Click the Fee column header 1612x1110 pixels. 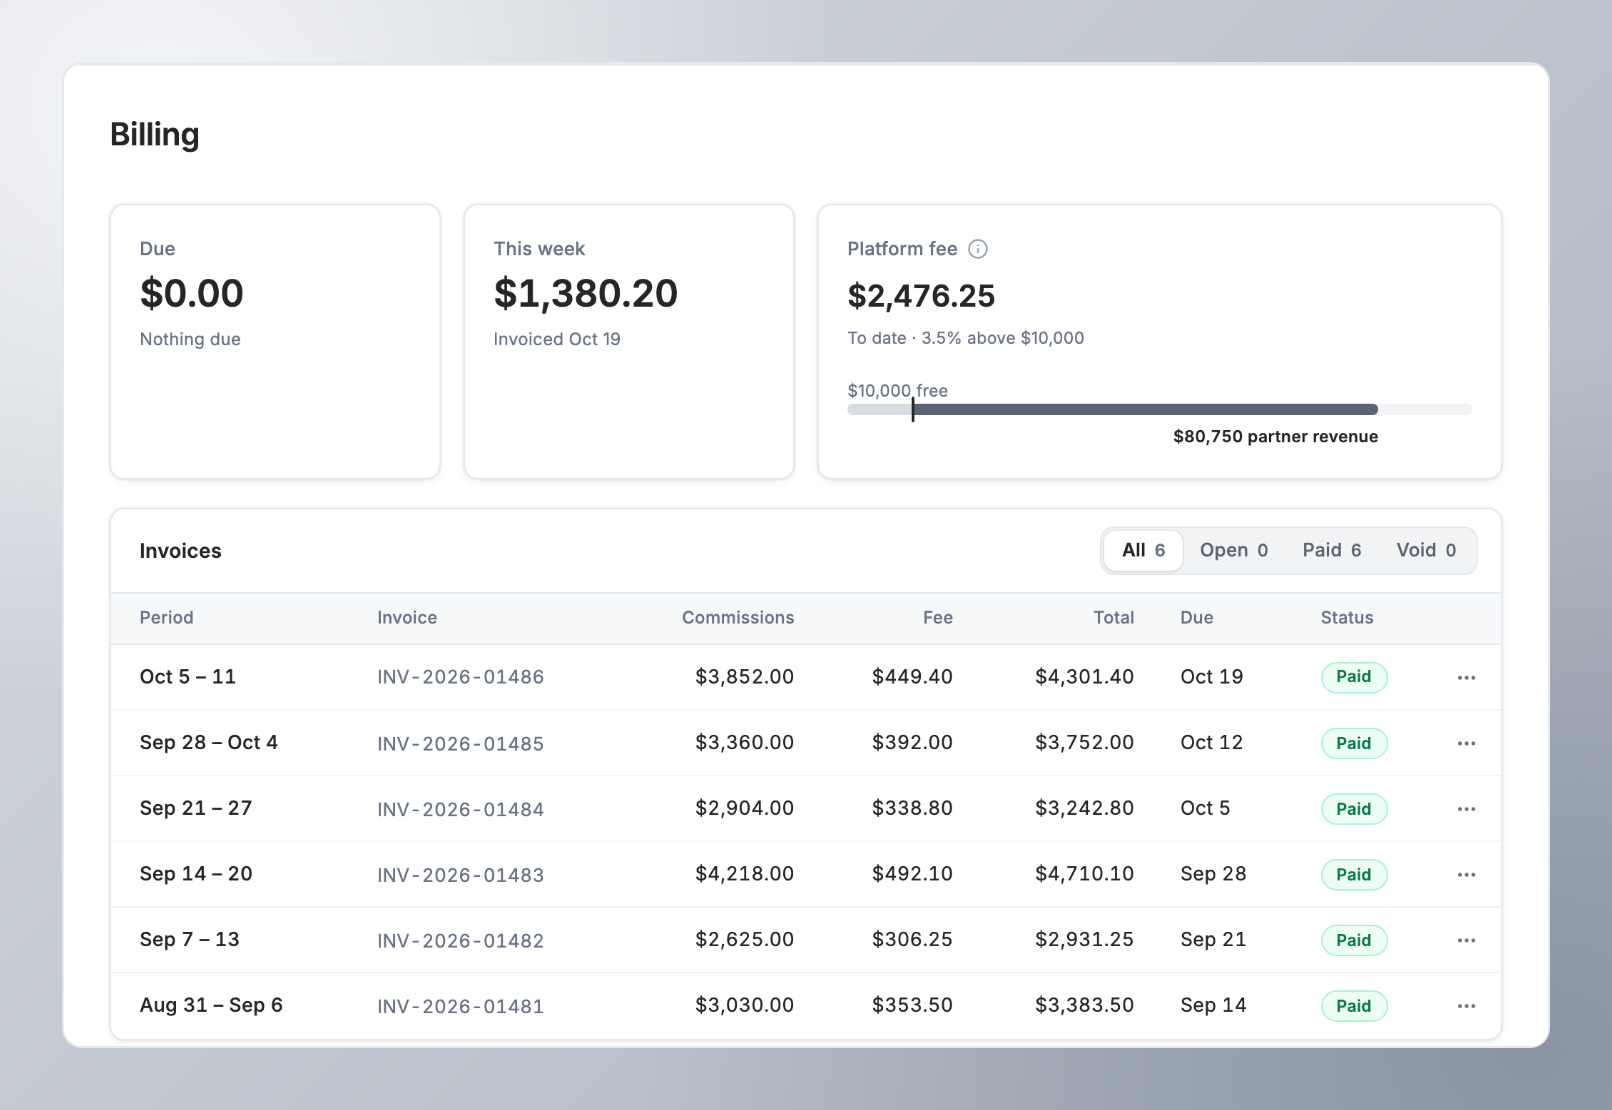(938, 618)
